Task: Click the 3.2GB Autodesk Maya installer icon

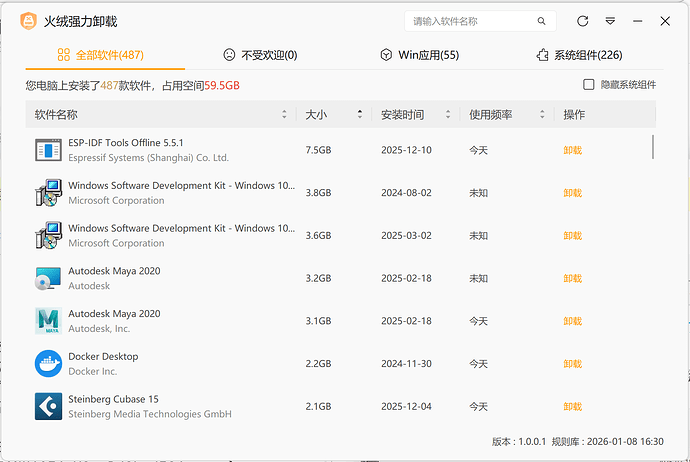Action: pos(48,278)
